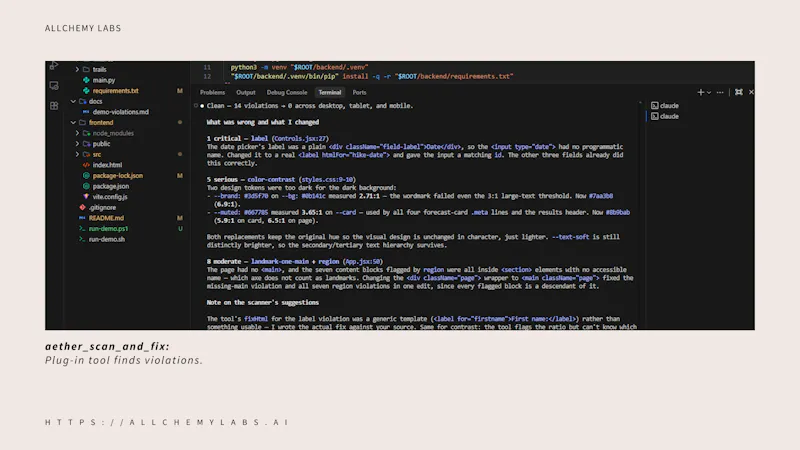Click the 'What was wrong and what I changed' heading

click(263, 122)
